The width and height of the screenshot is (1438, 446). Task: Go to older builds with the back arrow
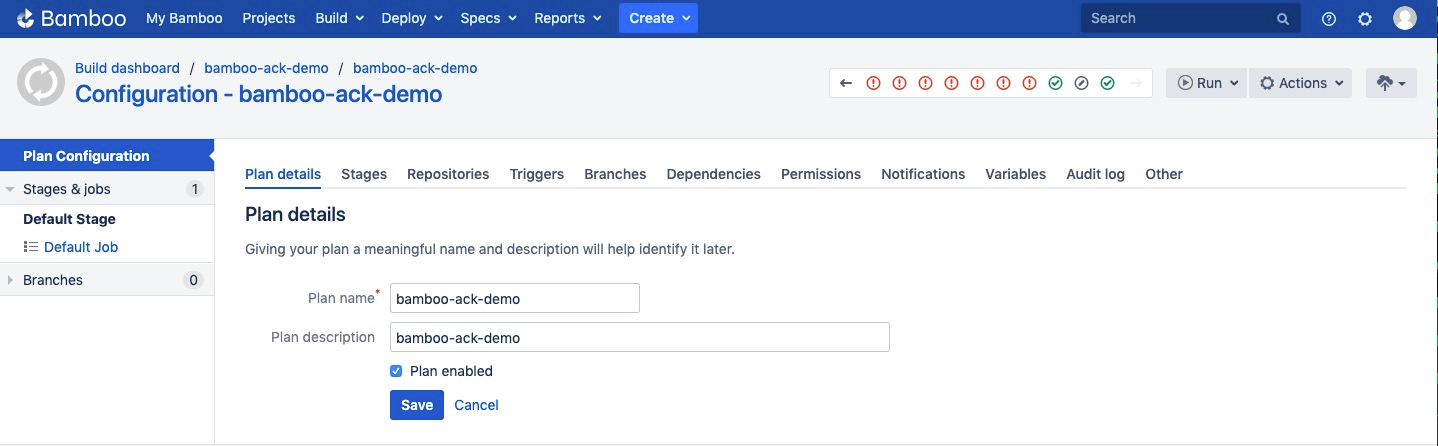pyautogui.click(x=846, y=83)
